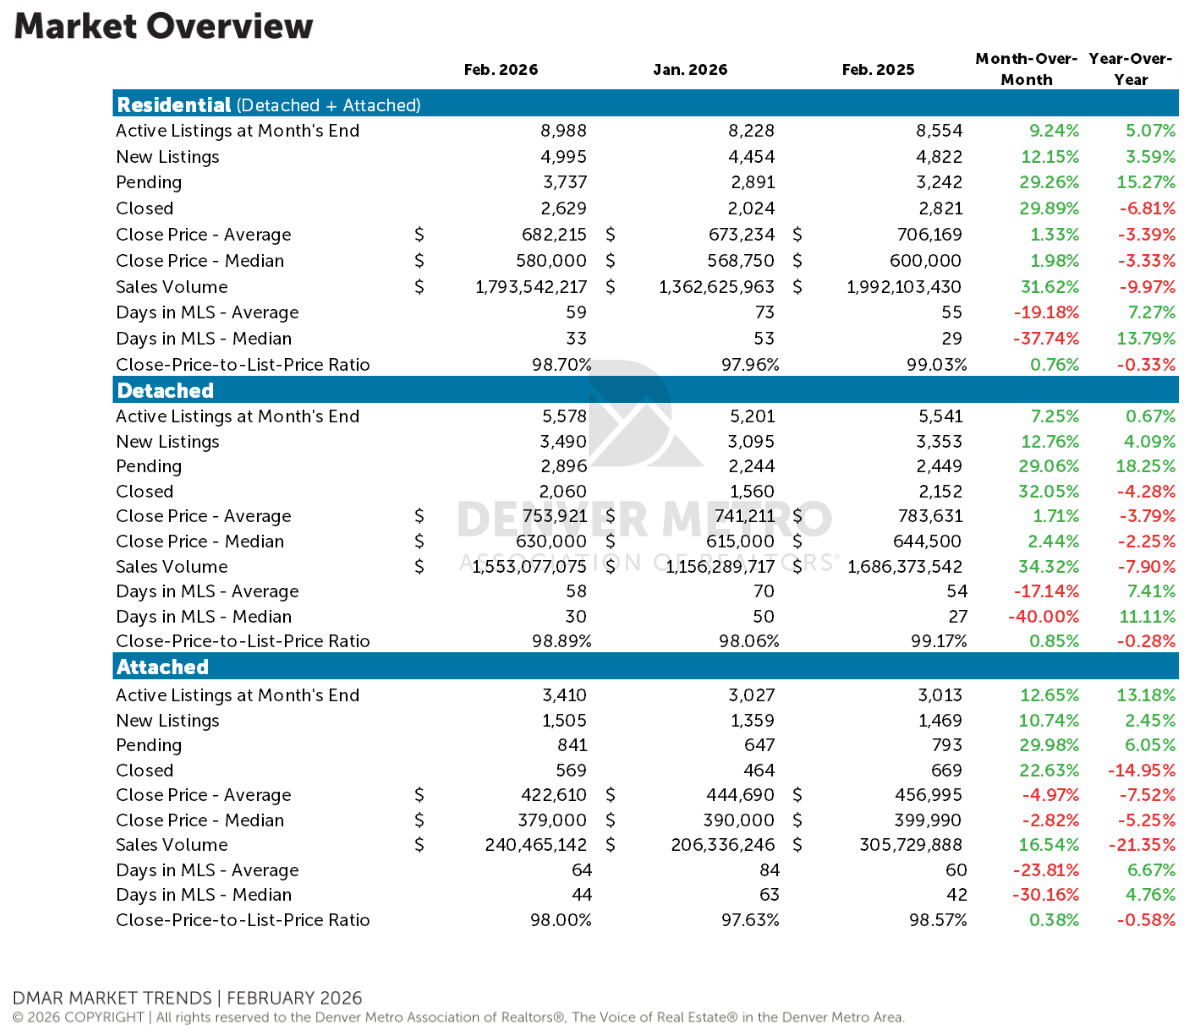Click the DMAR Market Trends footer text
Viewport: 1200px width, 1035px height.
[x=187, y=998]
